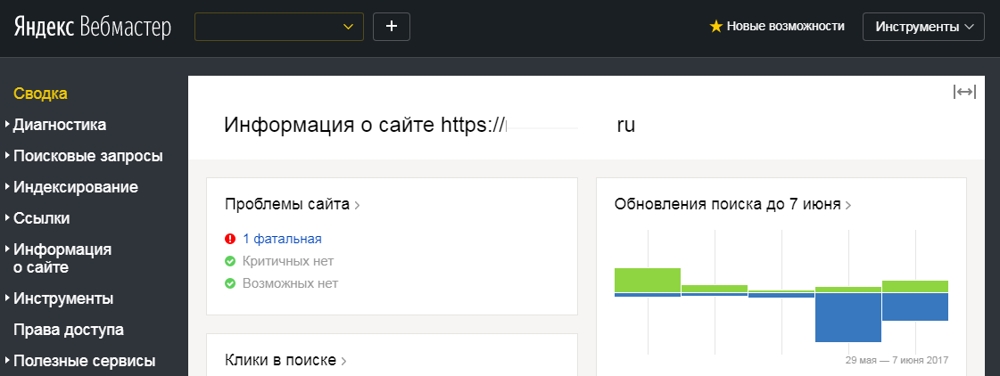This screenshot has height=376, width=1000.
Task: Open the site selector dropdown
Action: (x=279, y=27)
